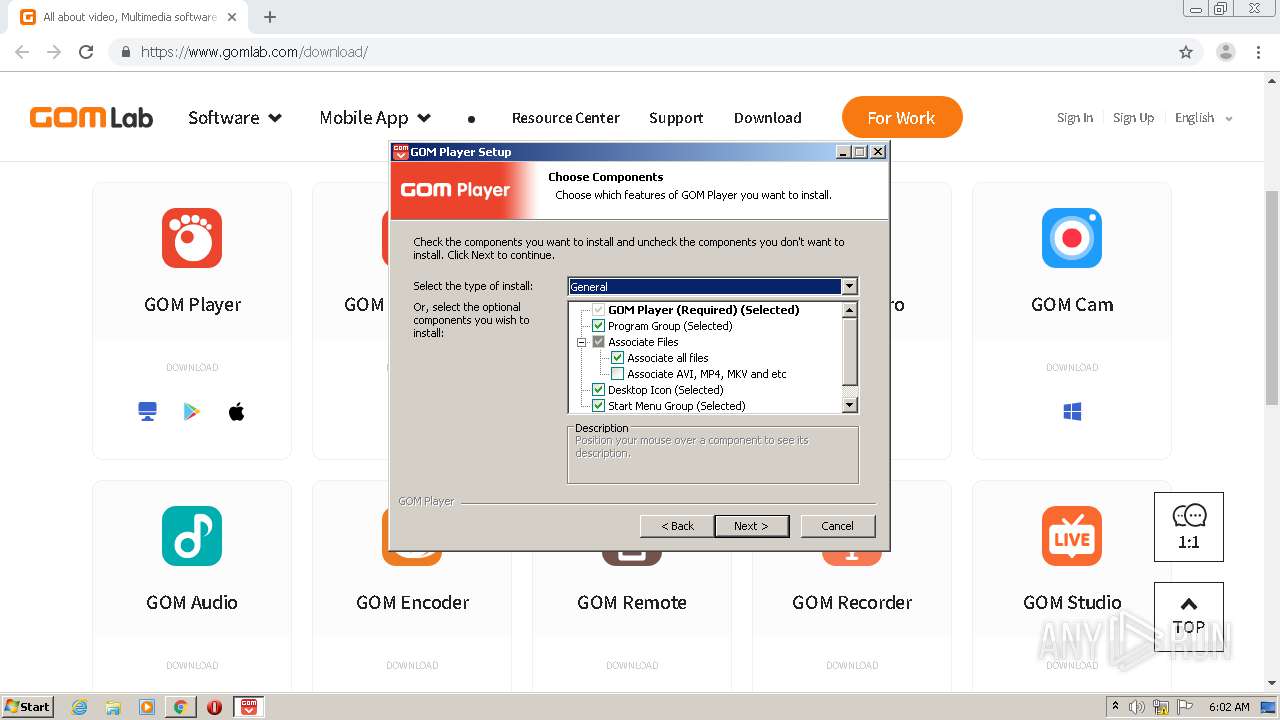Click GOM Player Apple download icon
This screenshot has height=720, width=1280.
(x=237, y=412)
